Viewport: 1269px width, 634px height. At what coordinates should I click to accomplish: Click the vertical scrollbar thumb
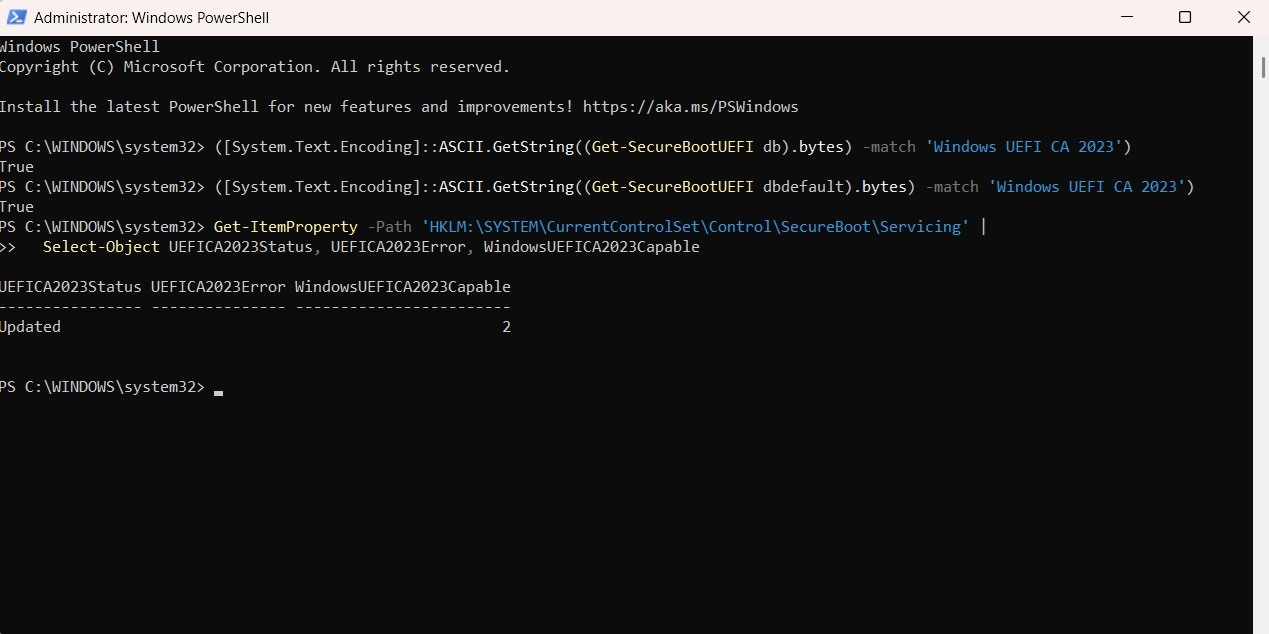pos(1262,66)
